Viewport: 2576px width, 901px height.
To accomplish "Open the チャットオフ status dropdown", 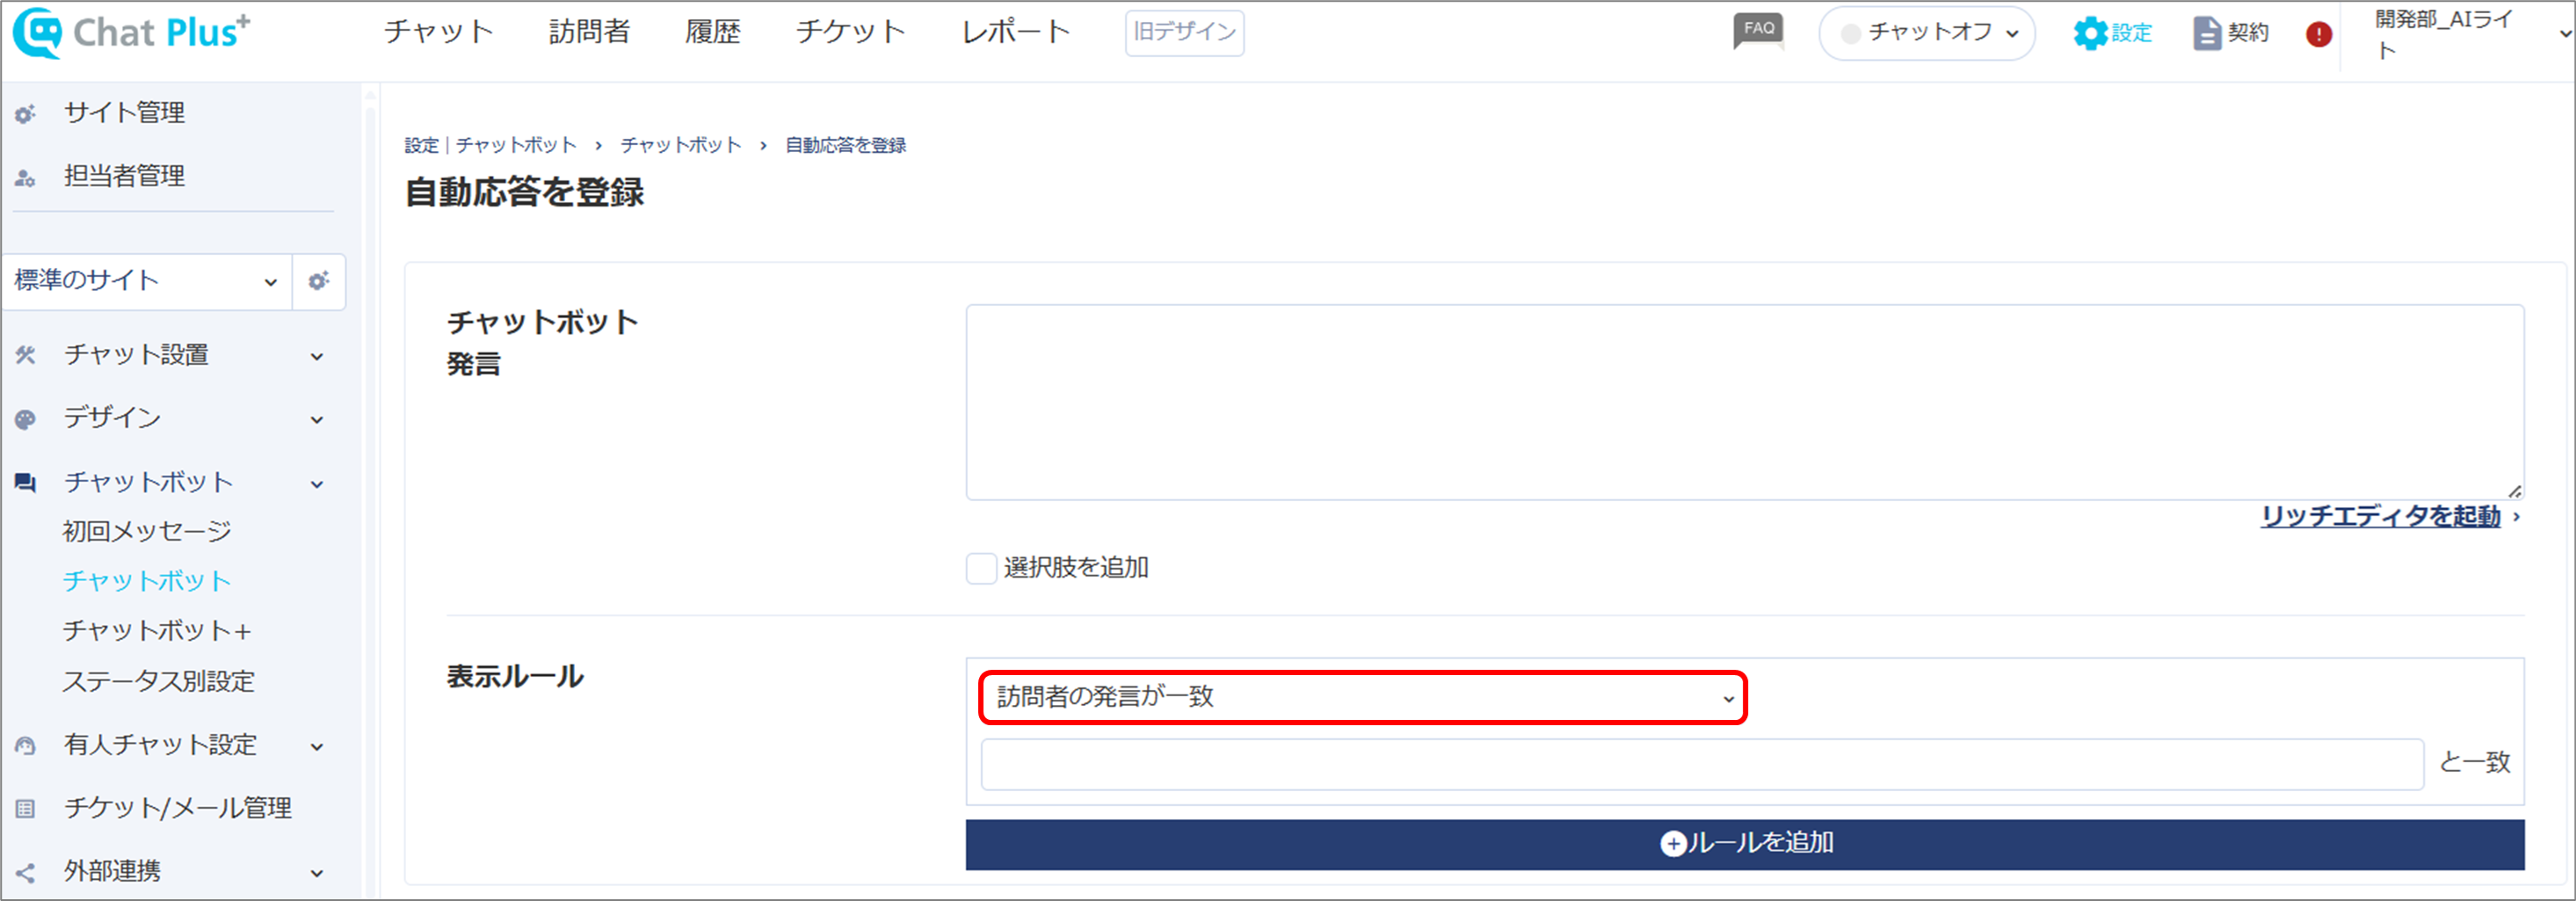I will pos(1927,33).
